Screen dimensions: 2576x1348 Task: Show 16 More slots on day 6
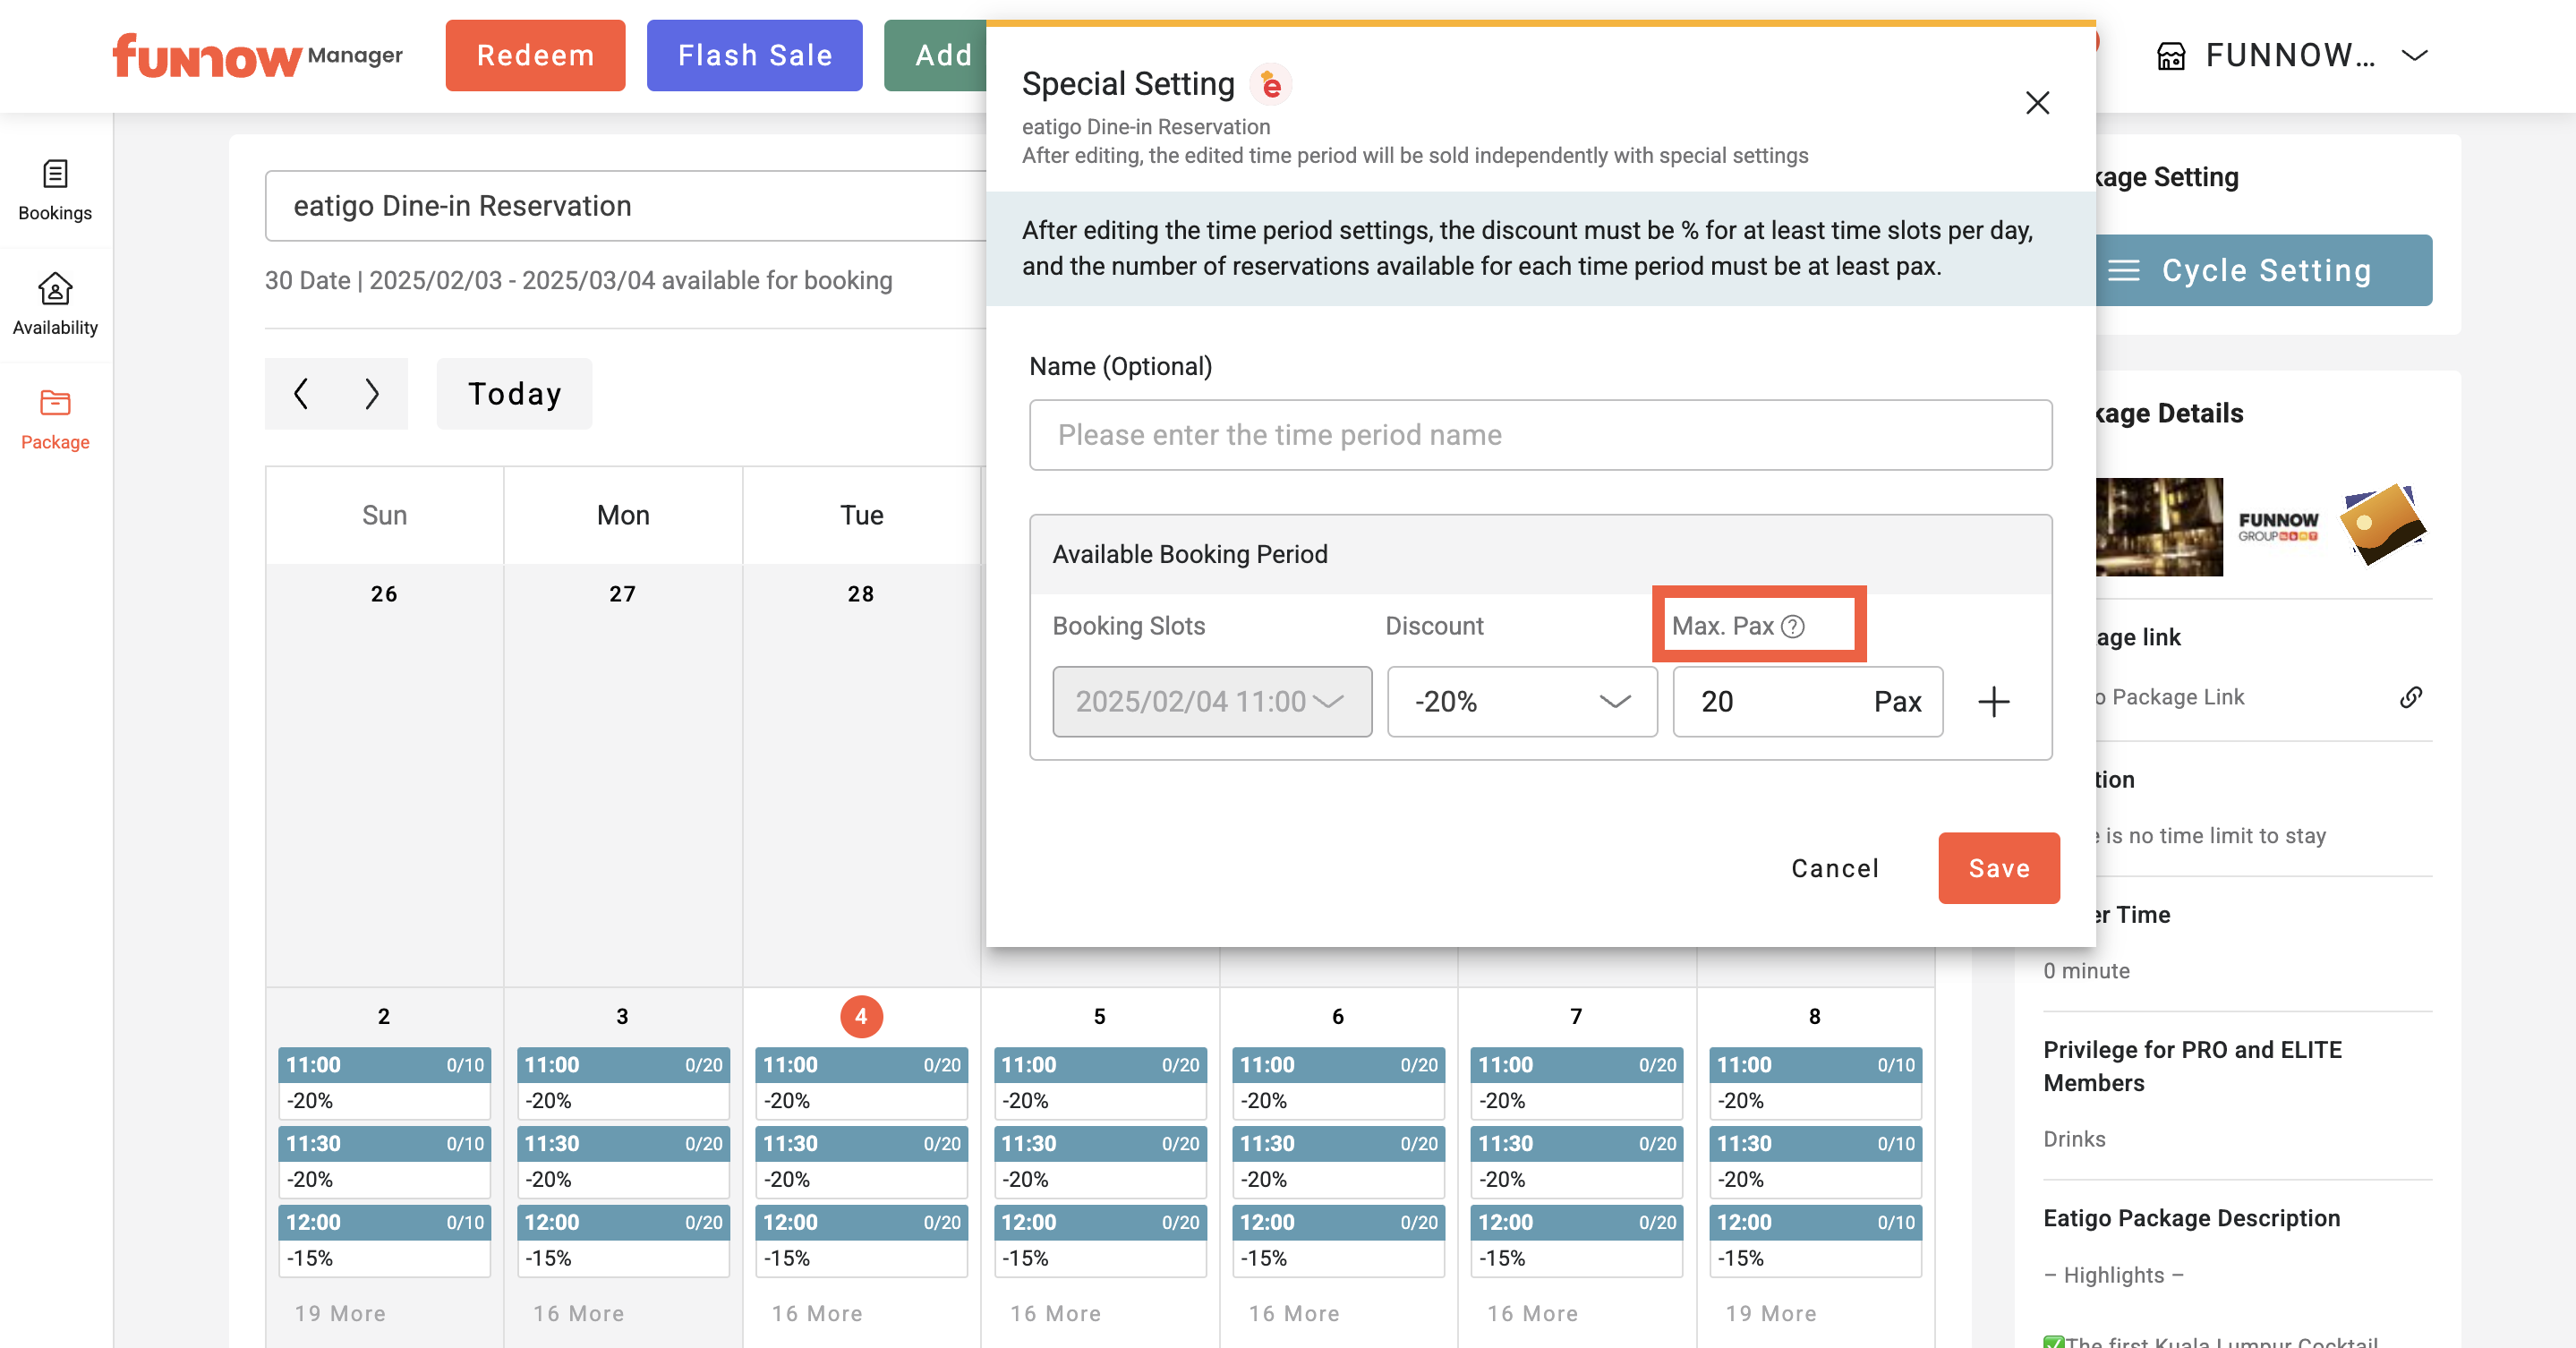[x=1294, y=1313]
